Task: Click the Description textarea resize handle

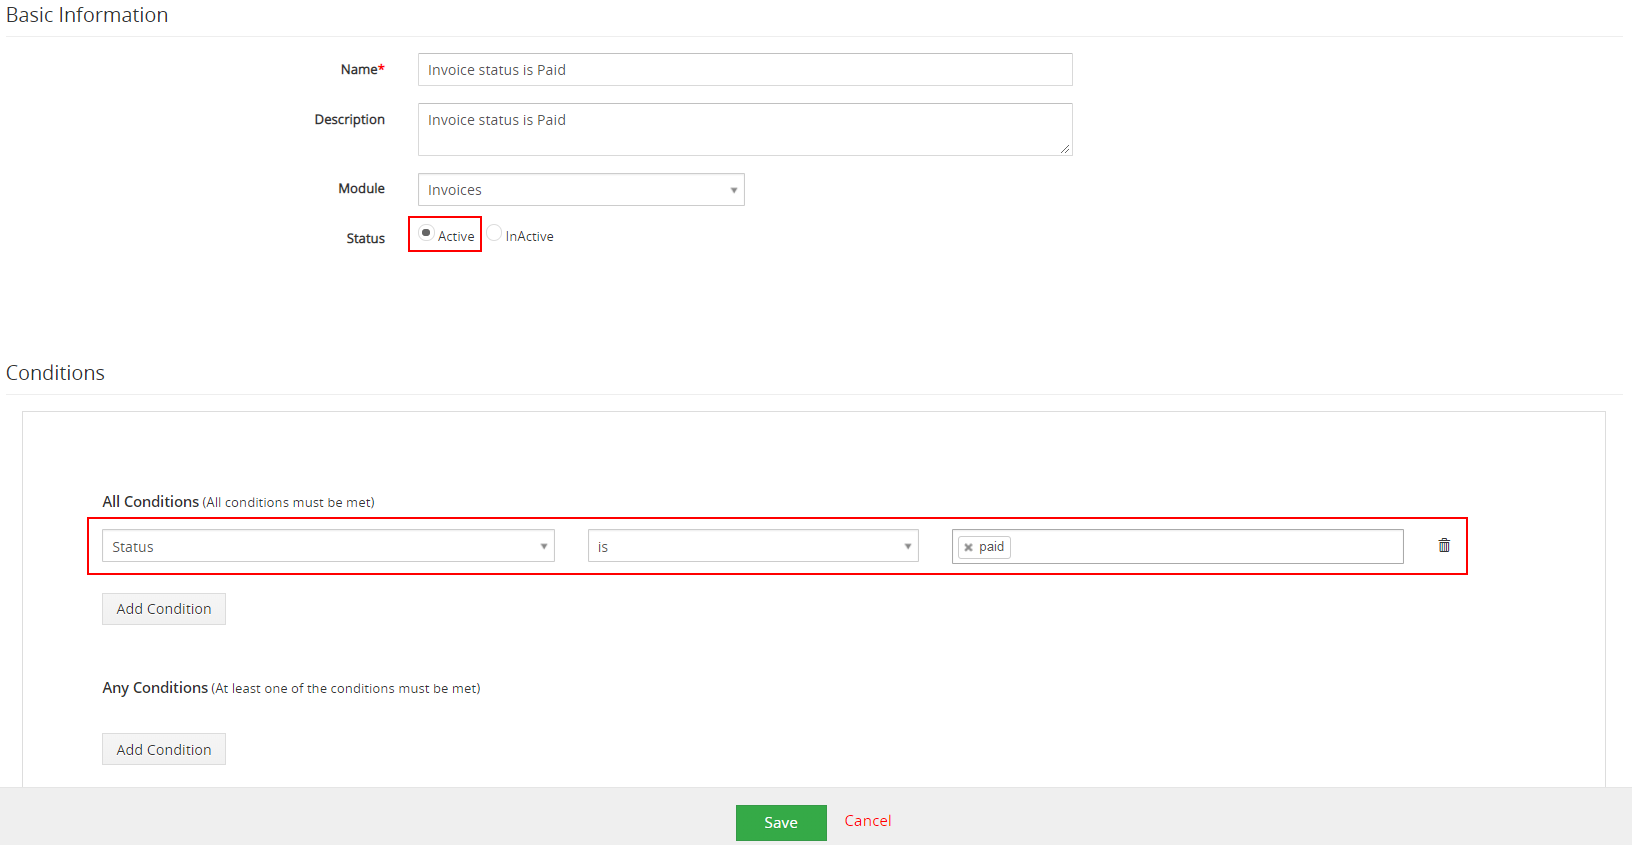Action: (x=1065, y=149)
